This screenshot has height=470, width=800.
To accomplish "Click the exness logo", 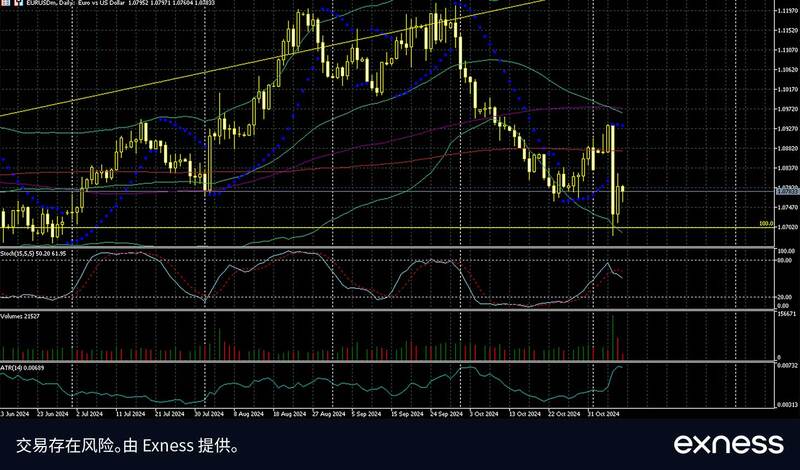I will point(728,444).
